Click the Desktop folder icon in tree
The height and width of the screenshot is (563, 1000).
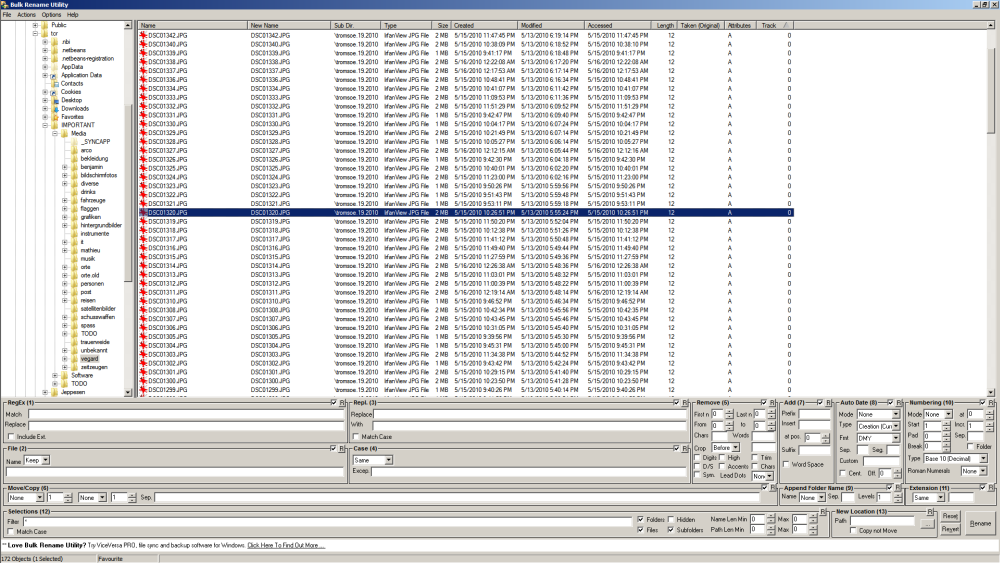[x=55, y=100]
